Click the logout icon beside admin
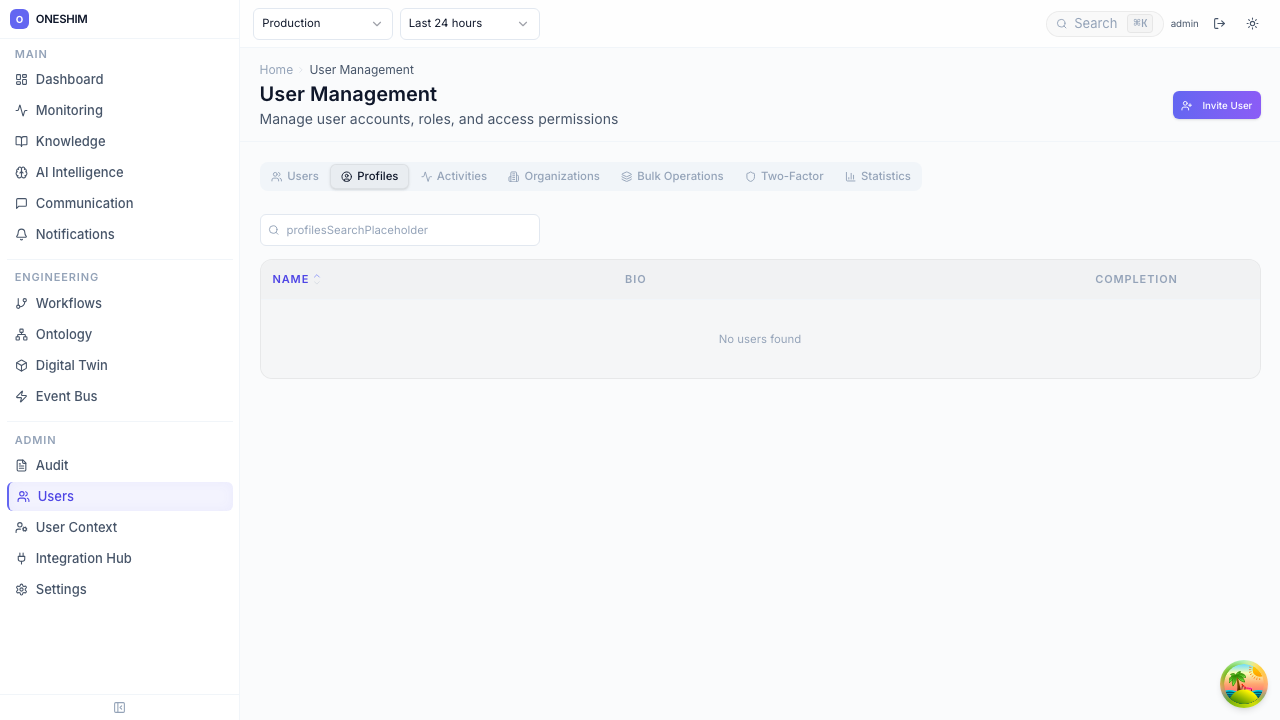The image size is (1280, 720). (x=1219, y=23)
